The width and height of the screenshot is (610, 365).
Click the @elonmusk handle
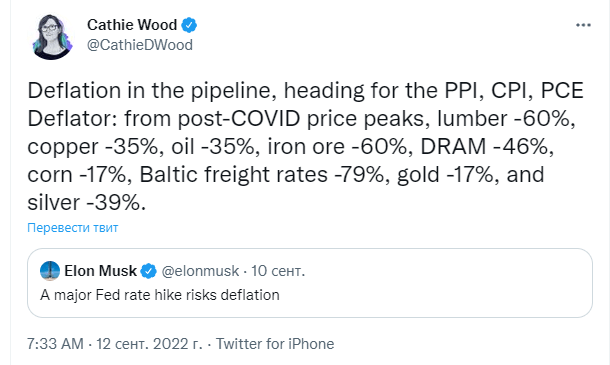(x=200, y=271)
